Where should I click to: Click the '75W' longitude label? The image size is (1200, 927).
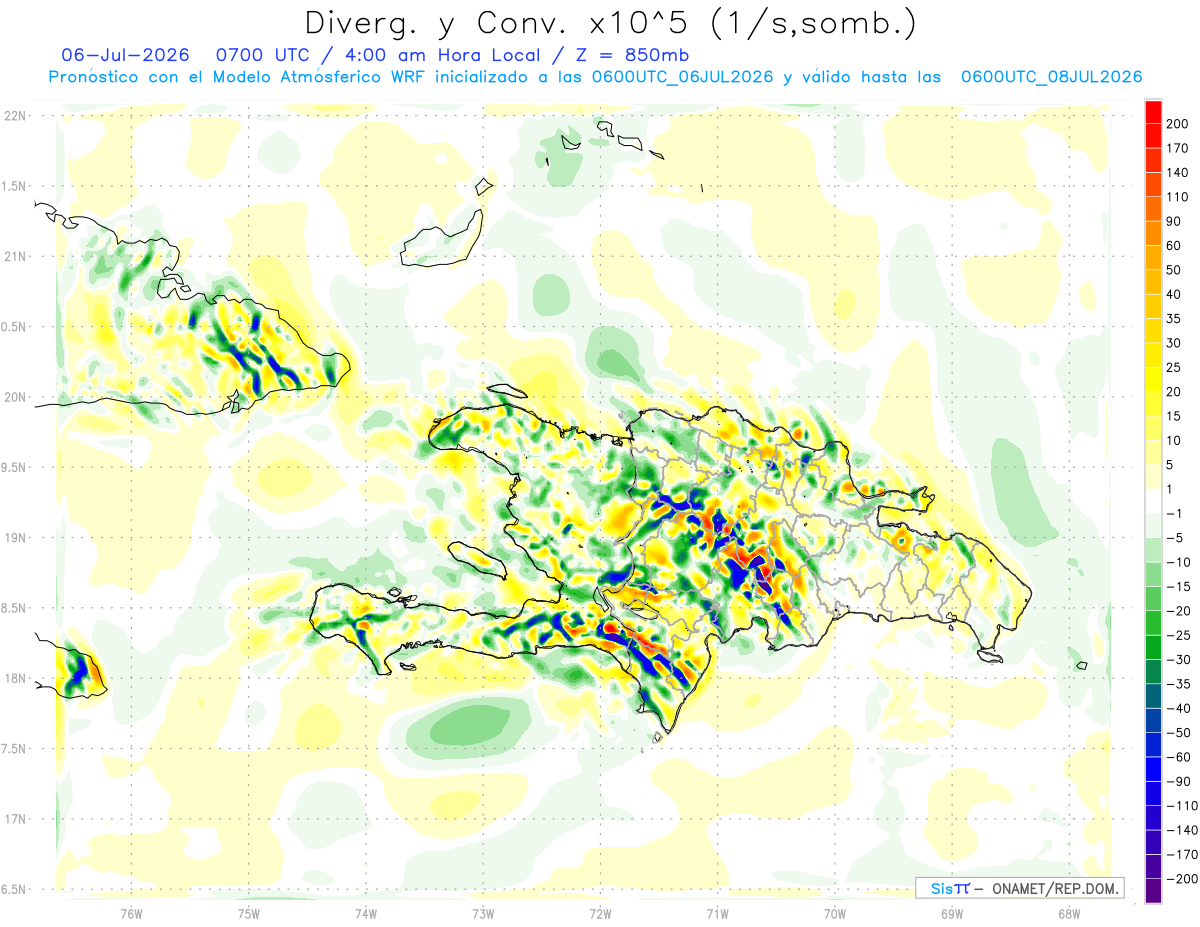249,914
